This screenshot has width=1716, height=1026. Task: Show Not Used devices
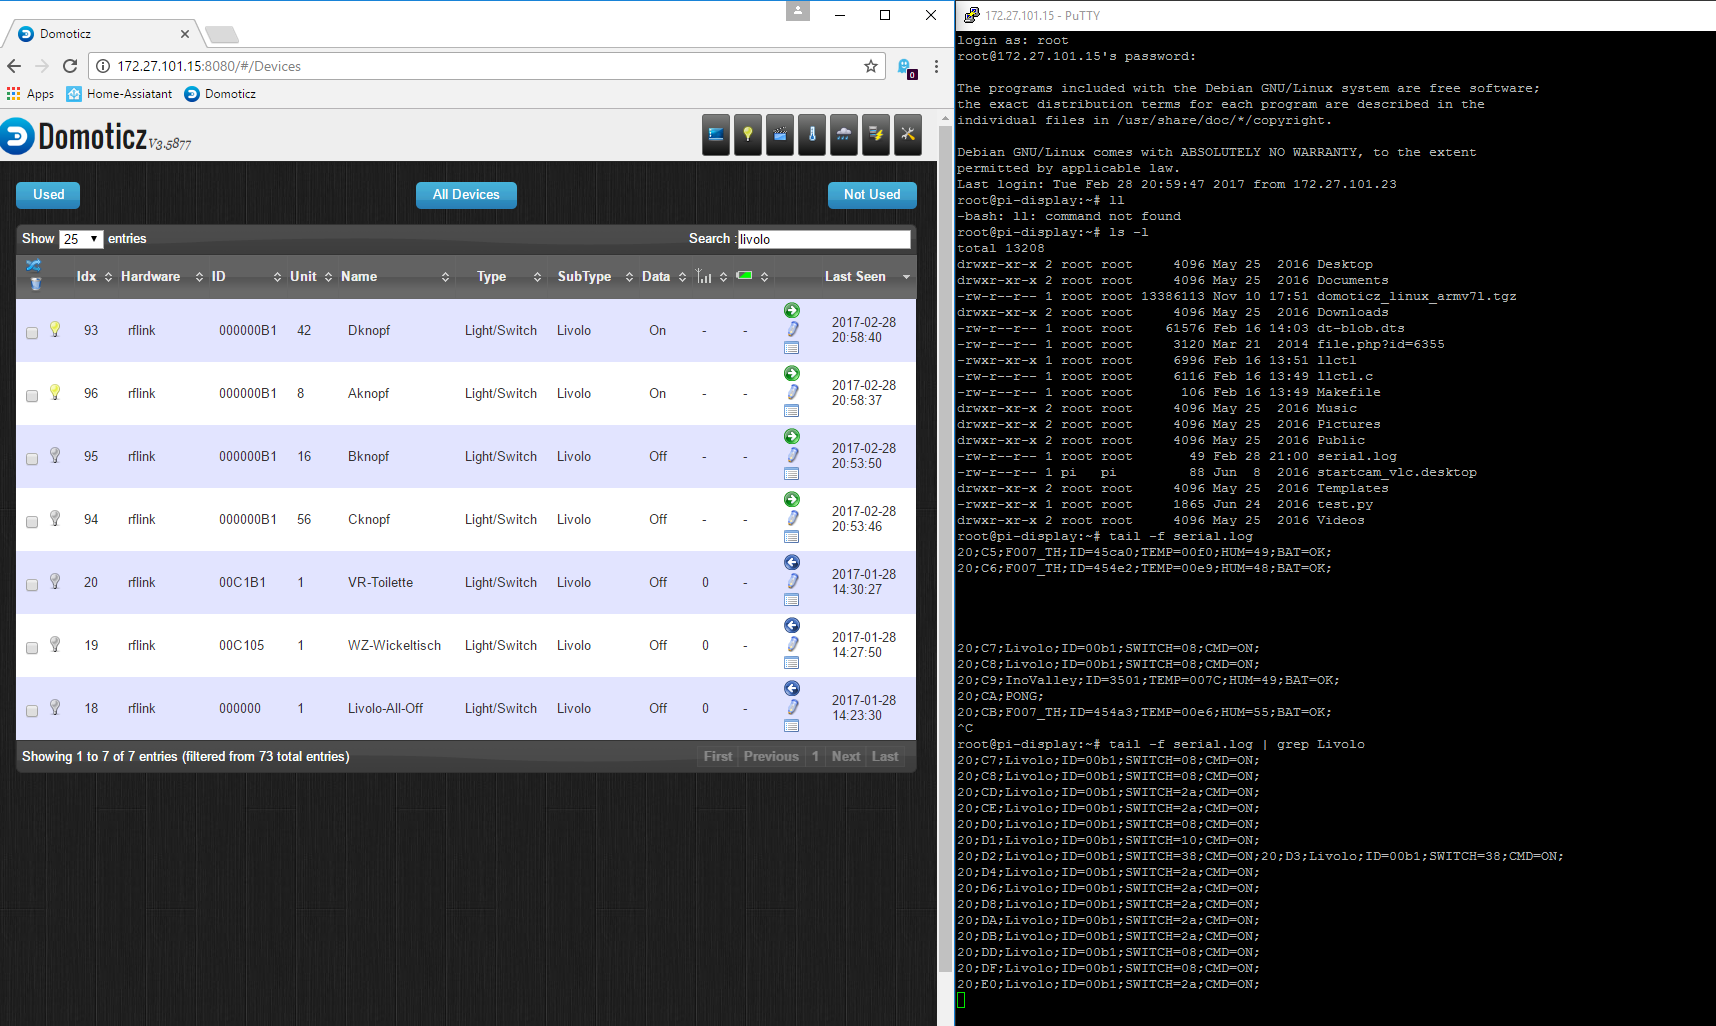[872, 195]
